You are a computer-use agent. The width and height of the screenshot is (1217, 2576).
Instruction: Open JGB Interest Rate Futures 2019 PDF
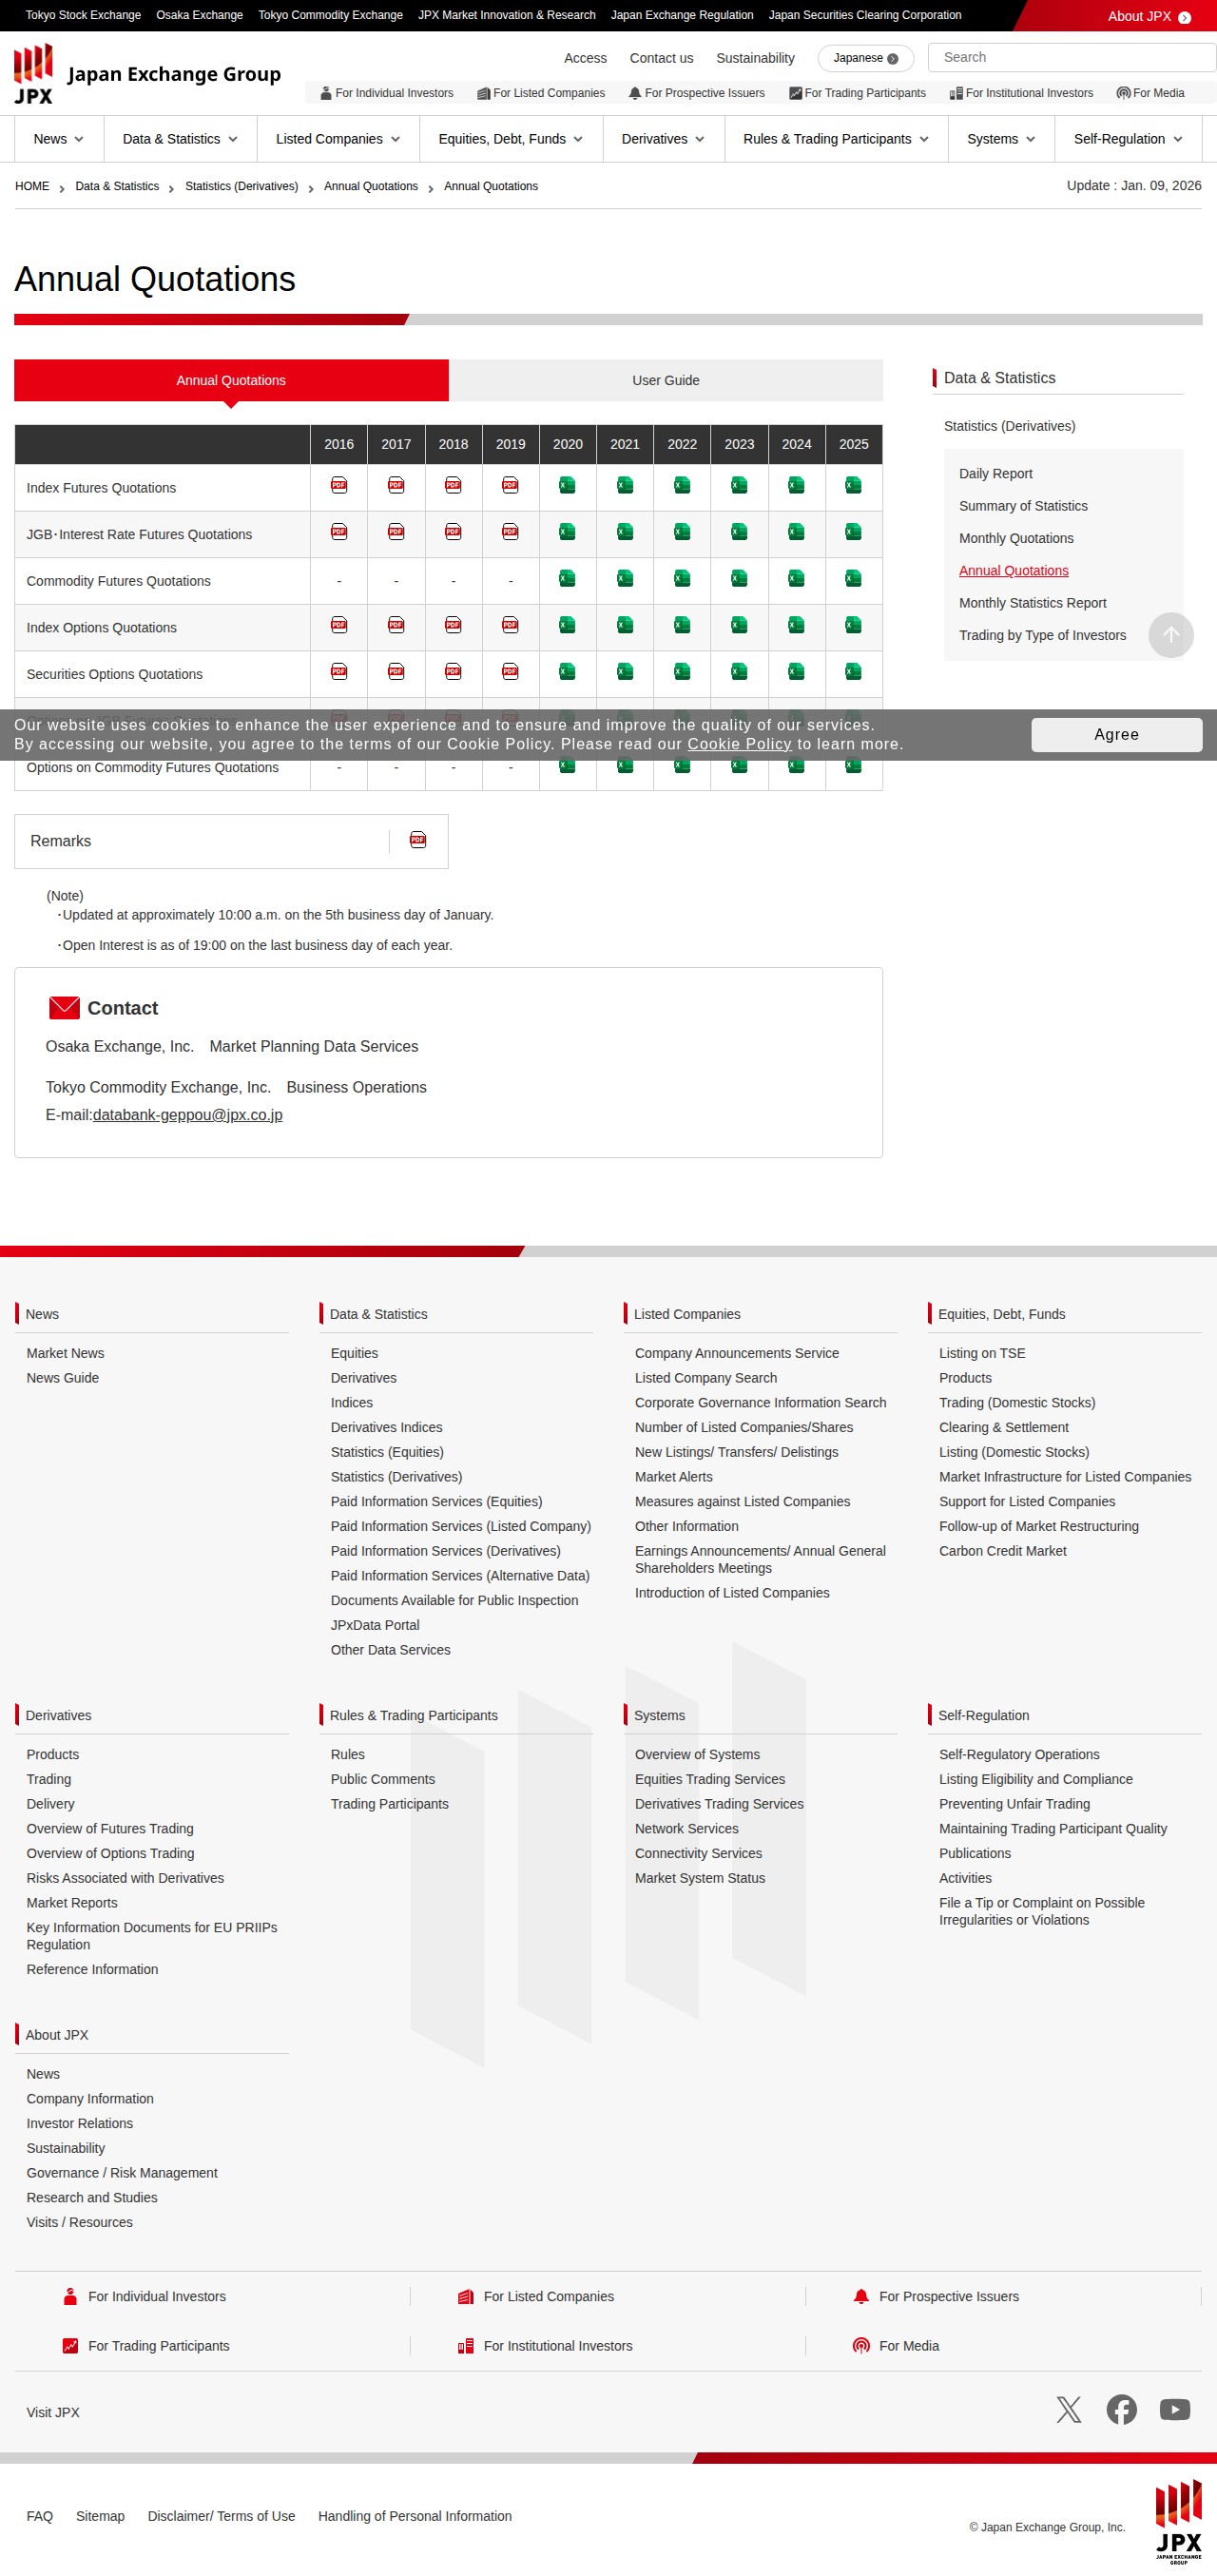pyautogui.click(x=510, y=532)
